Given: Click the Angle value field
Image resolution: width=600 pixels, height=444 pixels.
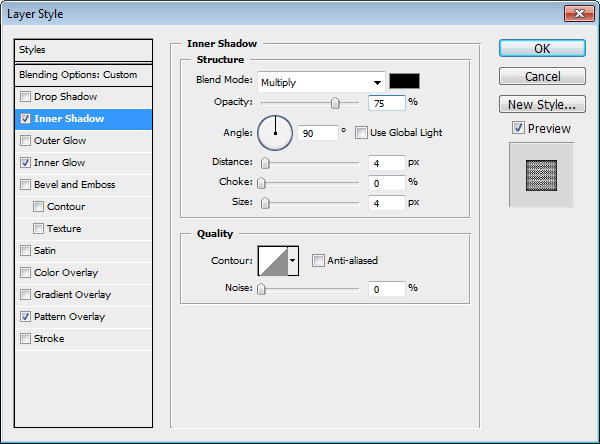Looking at the screenshot, I should (318, 133).
